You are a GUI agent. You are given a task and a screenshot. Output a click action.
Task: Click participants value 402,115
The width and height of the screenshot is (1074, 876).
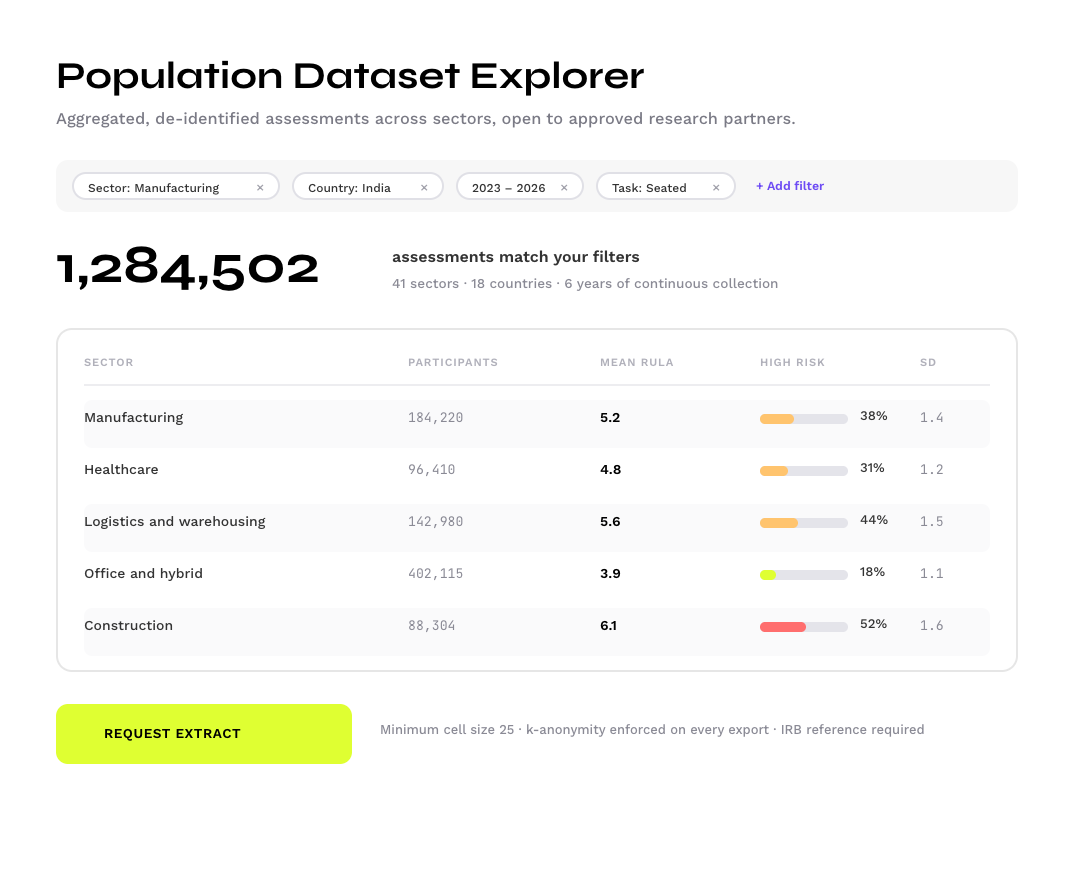[436, 574]
